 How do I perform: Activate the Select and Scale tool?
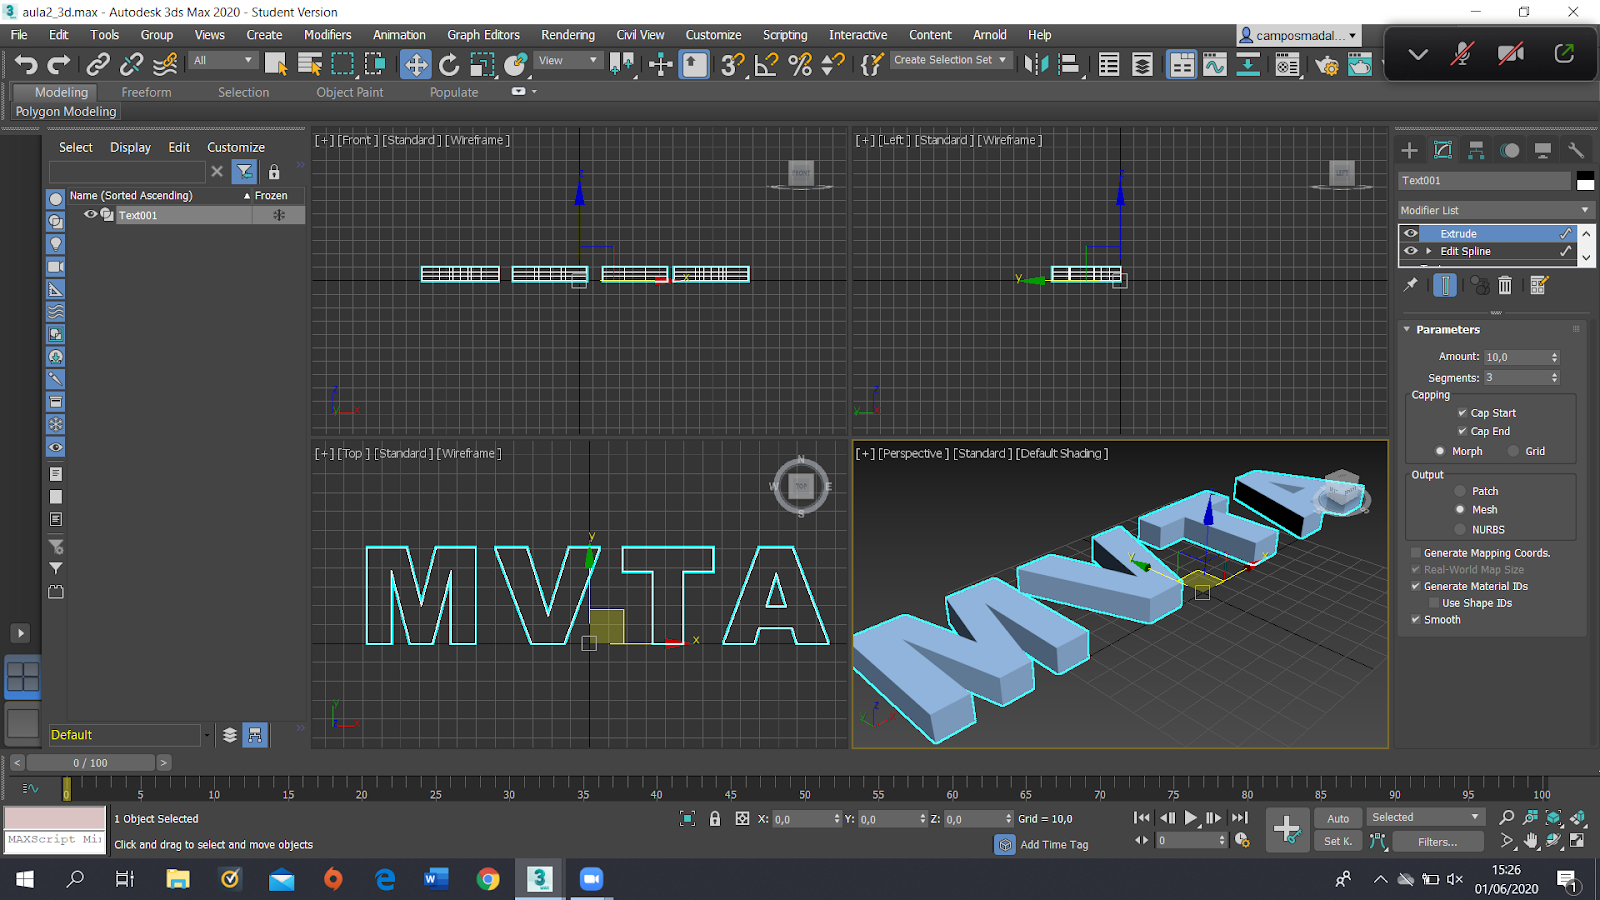483,64
